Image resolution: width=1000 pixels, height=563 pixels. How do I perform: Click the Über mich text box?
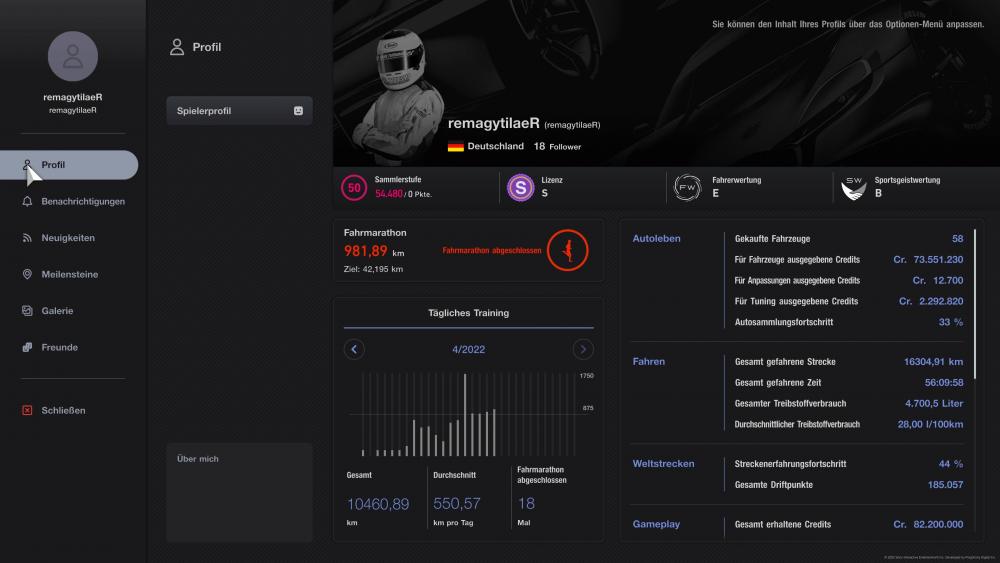coord(239,492)
